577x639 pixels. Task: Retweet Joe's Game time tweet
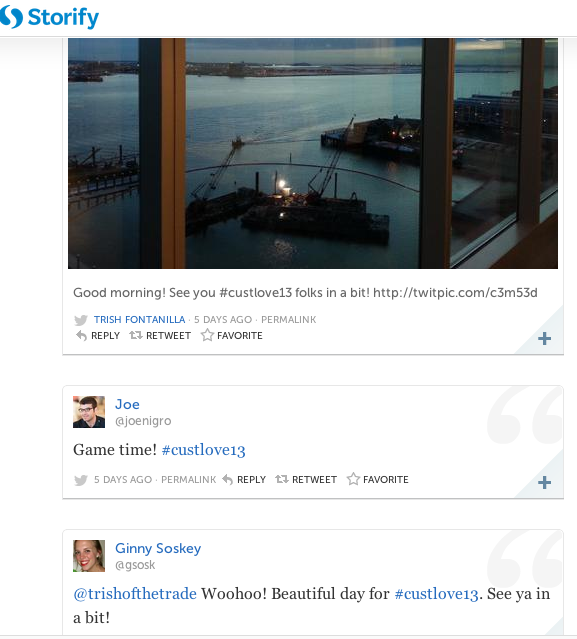[306, 479]
